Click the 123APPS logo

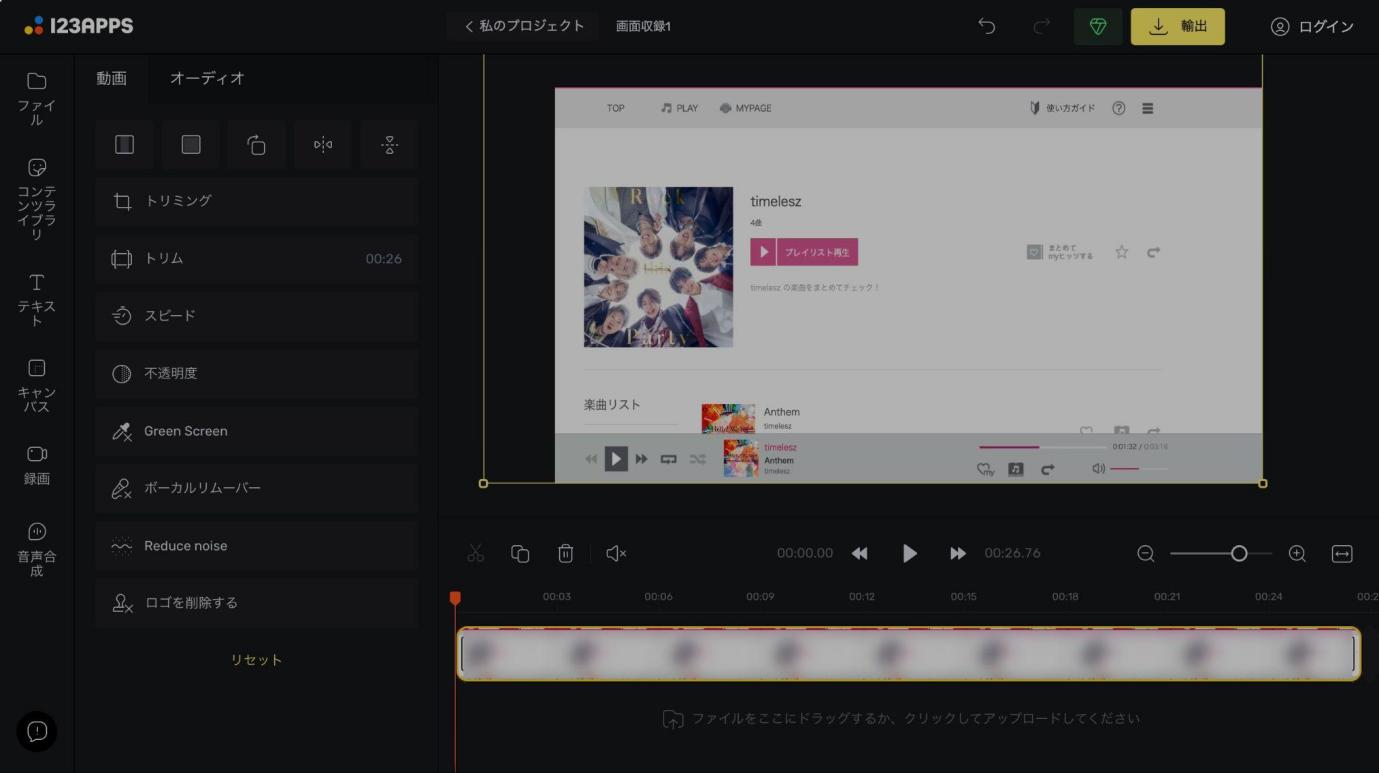(x=79, y=26)
